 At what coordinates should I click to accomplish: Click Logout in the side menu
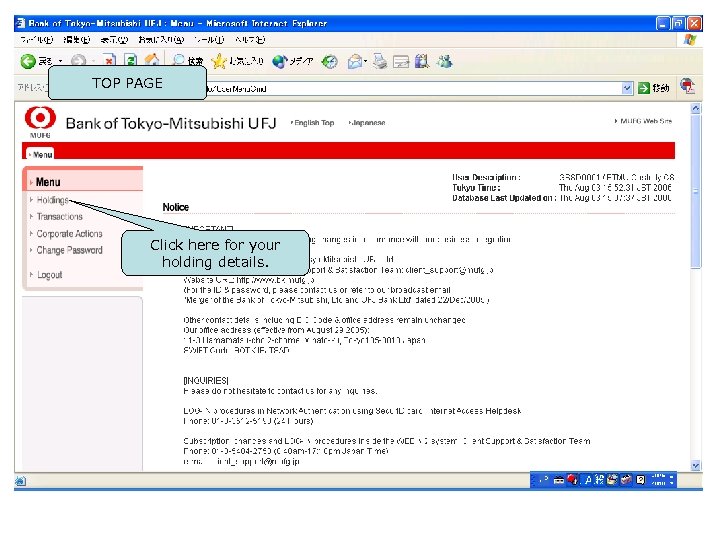pyautogui.click(x=49, y=275)
